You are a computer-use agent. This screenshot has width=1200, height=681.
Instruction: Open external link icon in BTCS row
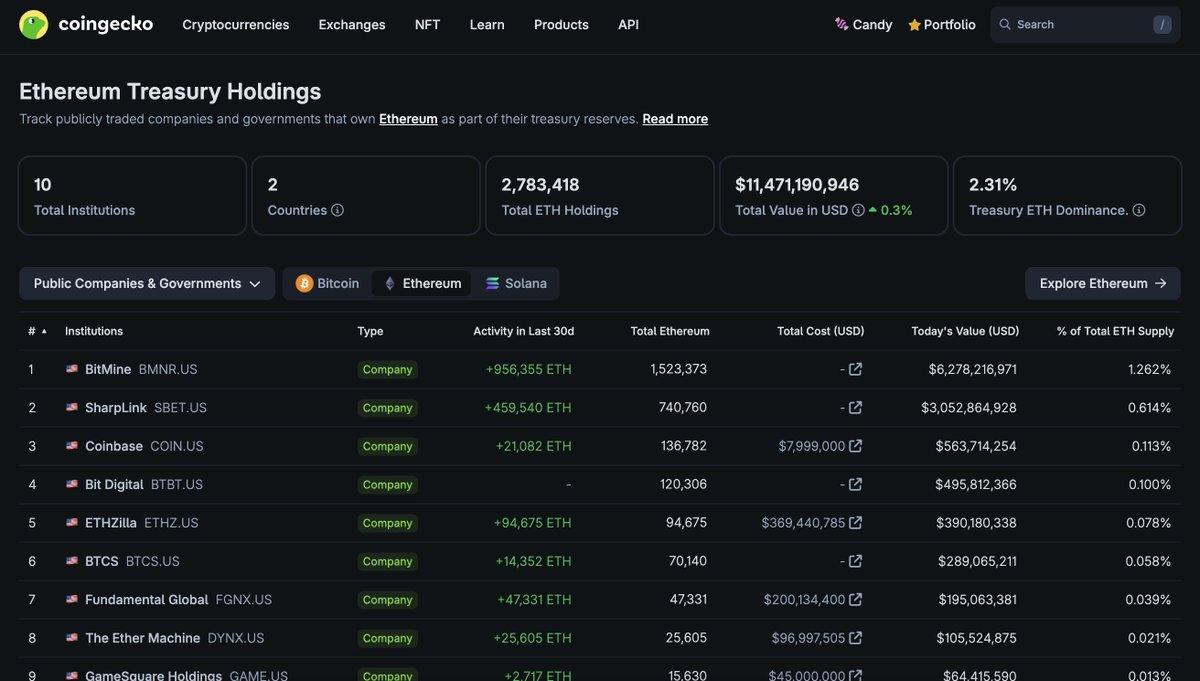(855, 561)
